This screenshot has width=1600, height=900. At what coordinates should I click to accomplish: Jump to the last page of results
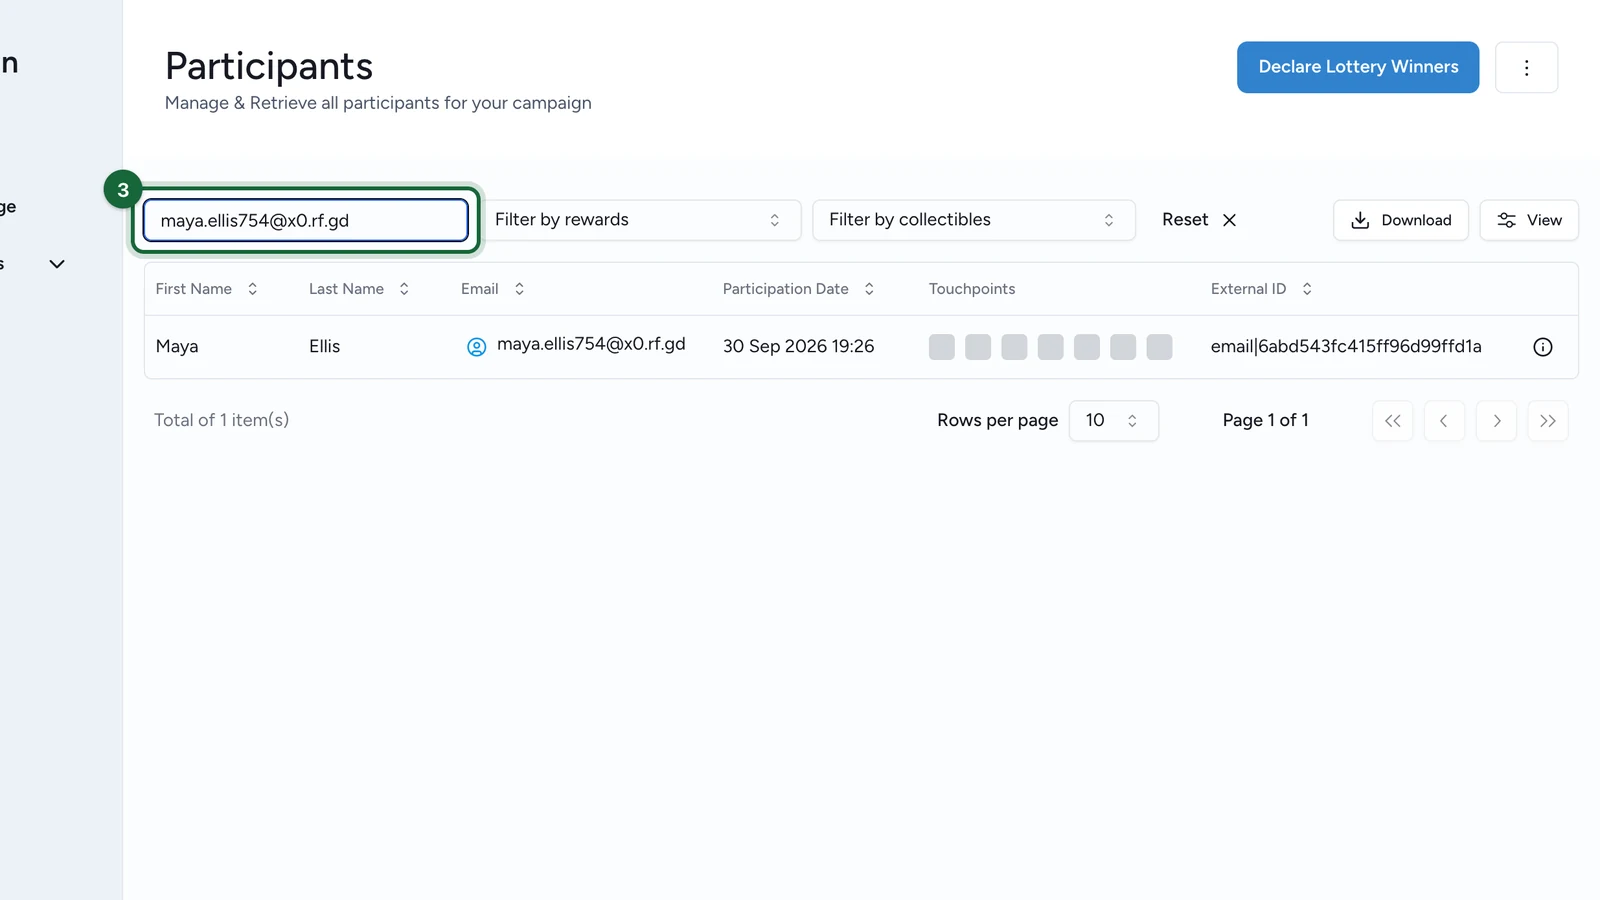pyautogui.click(x=1548, y=421)
